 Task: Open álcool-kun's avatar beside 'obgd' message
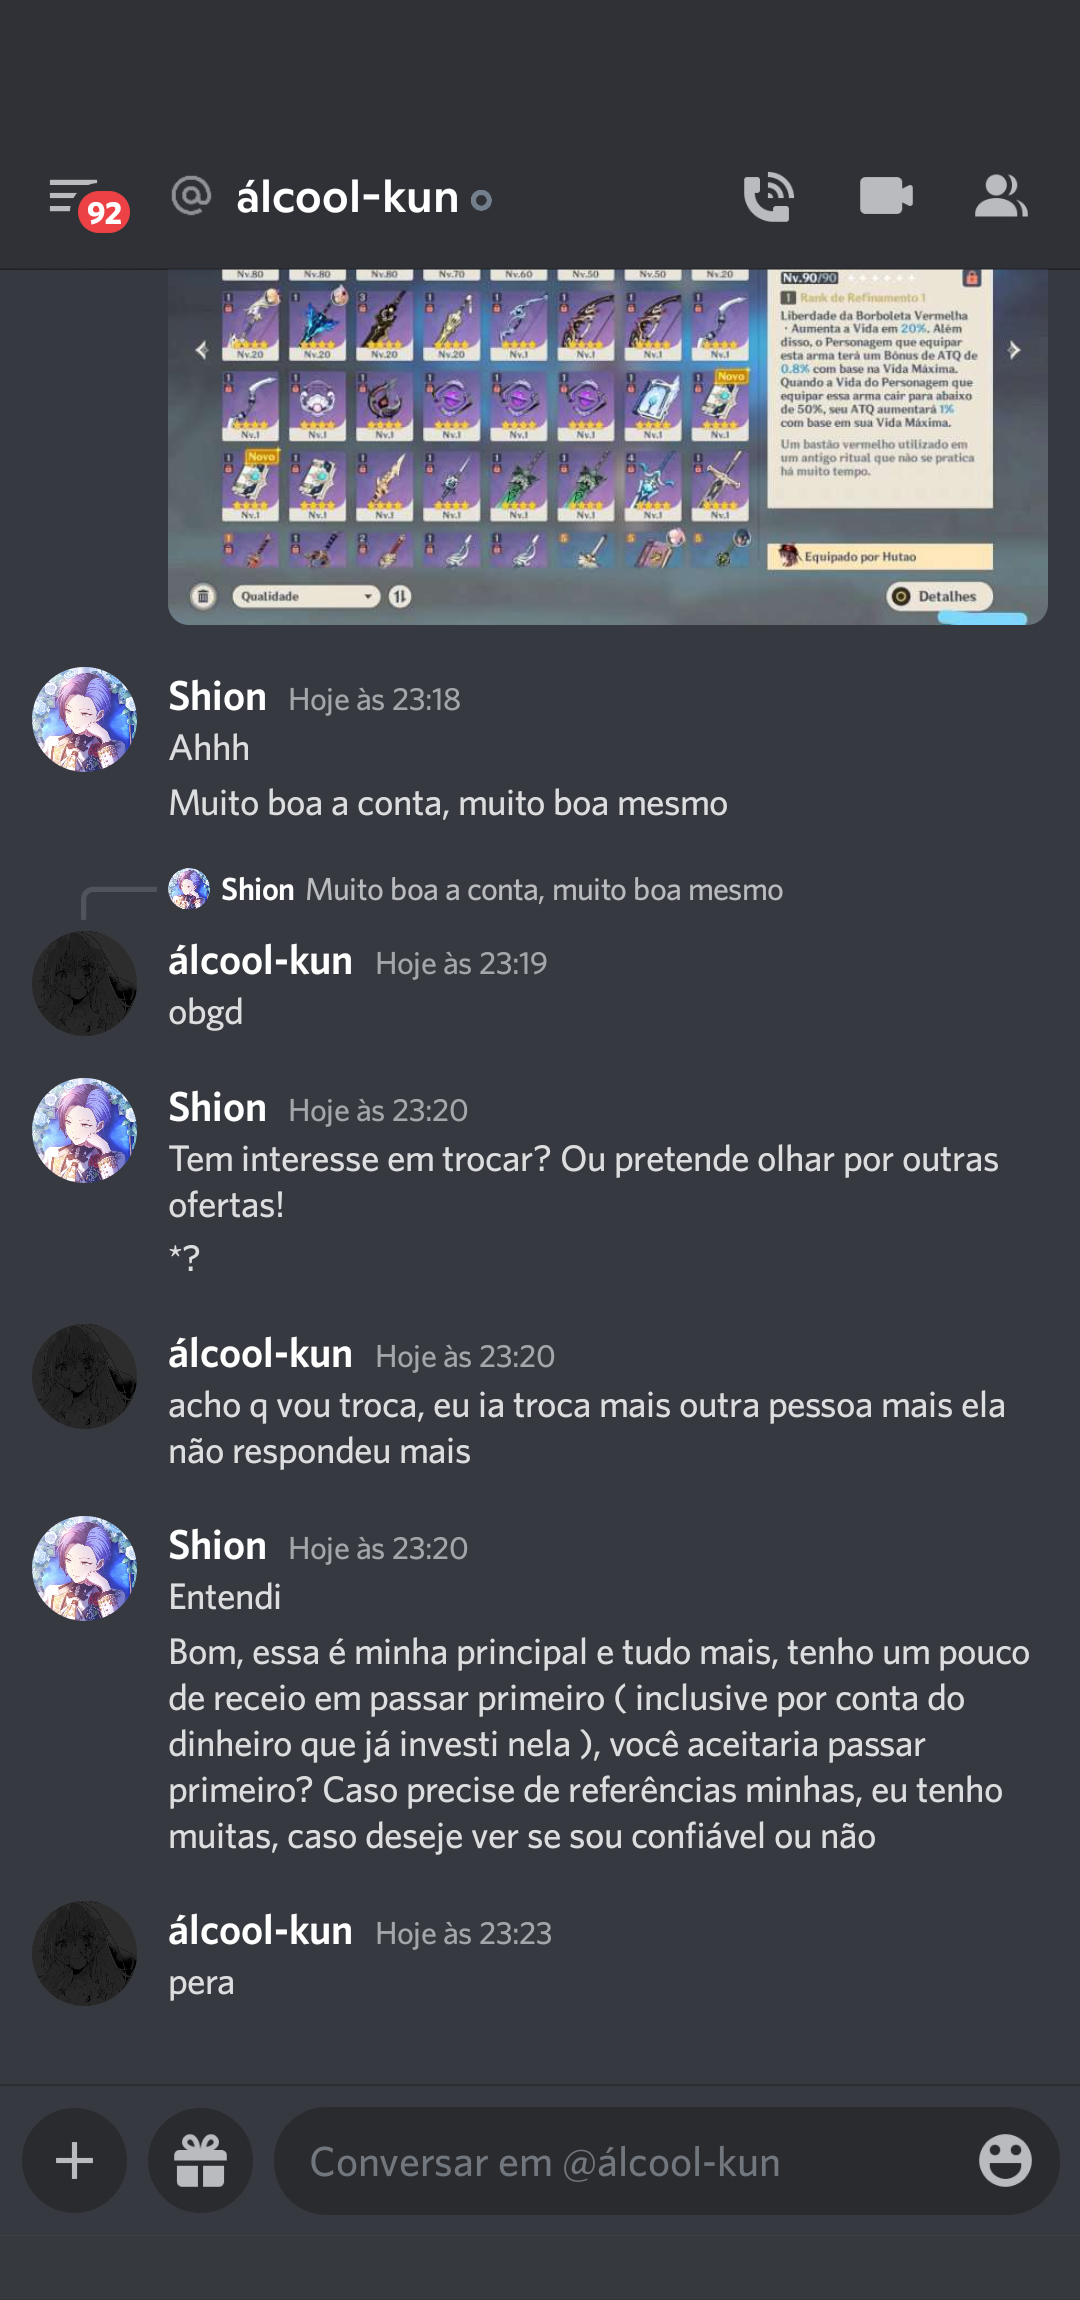(85, 983)
